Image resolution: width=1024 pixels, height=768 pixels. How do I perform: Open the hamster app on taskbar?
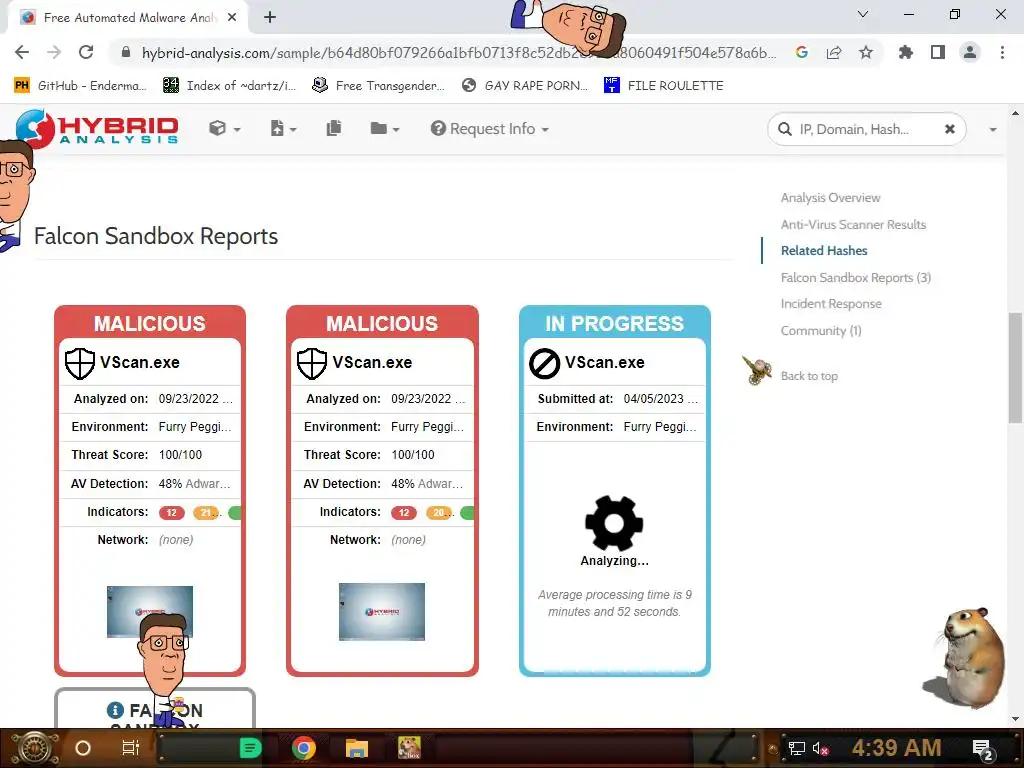click(409, 748)
